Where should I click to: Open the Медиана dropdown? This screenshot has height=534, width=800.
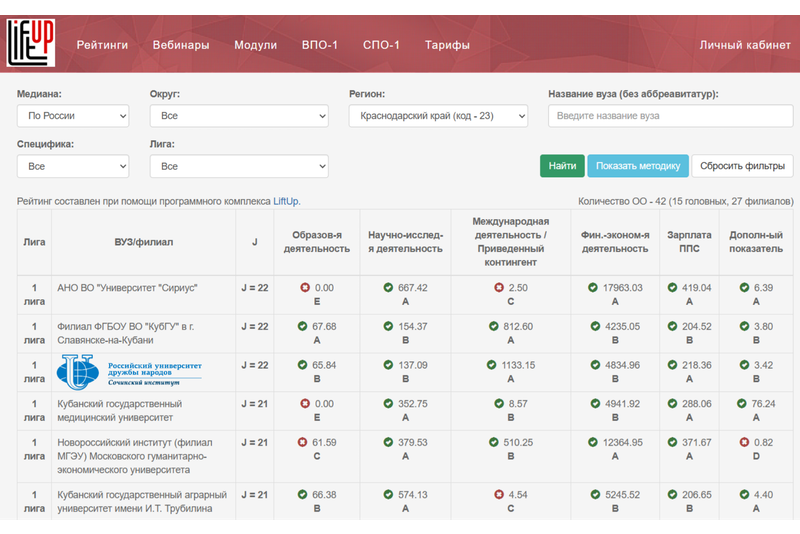(x=73, y=116)
